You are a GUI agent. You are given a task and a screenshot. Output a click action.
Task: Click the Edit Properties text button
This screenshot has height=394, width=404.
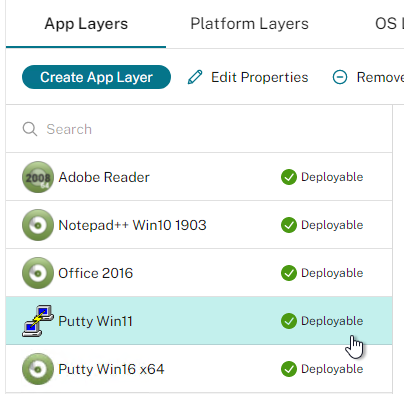(x=260, y=77)
